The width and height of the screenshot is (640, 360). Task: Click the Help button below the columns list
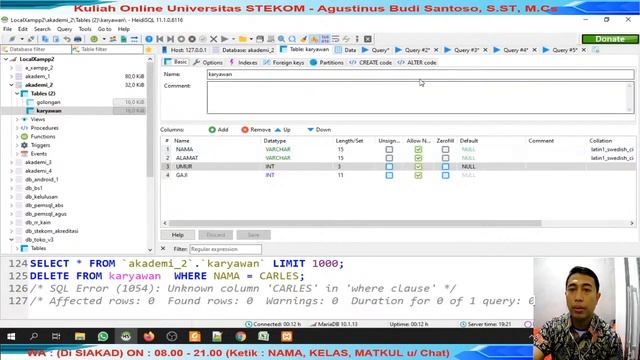(x=178, y=235)
